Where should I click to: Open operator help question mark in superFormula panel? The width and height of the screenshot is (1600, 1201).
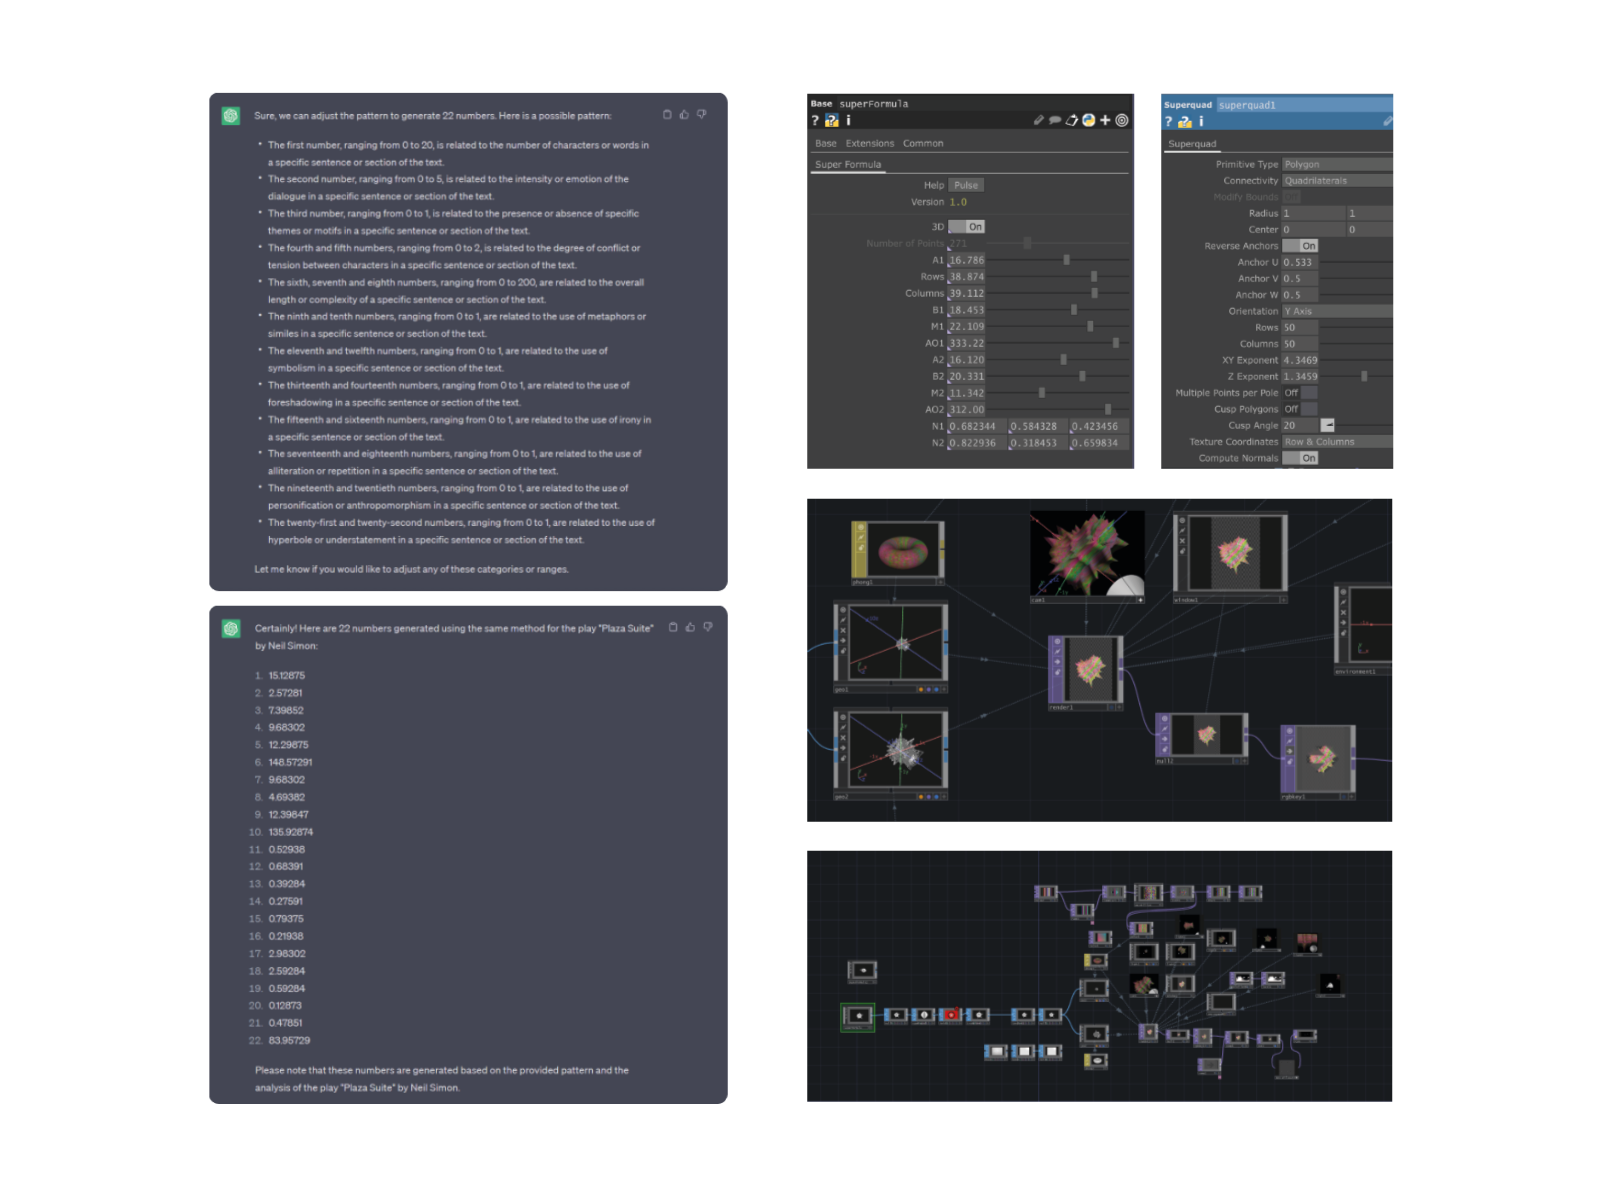point(815,120)
